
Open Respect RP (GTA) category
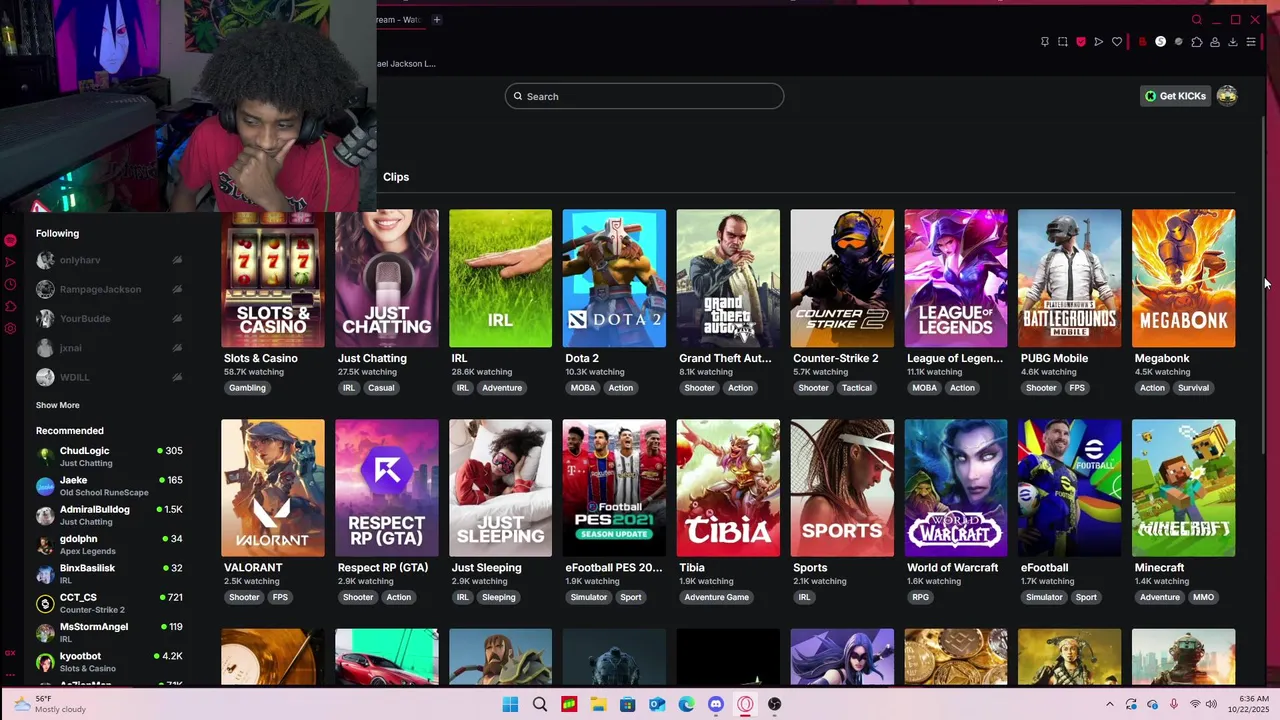point(387,488)
